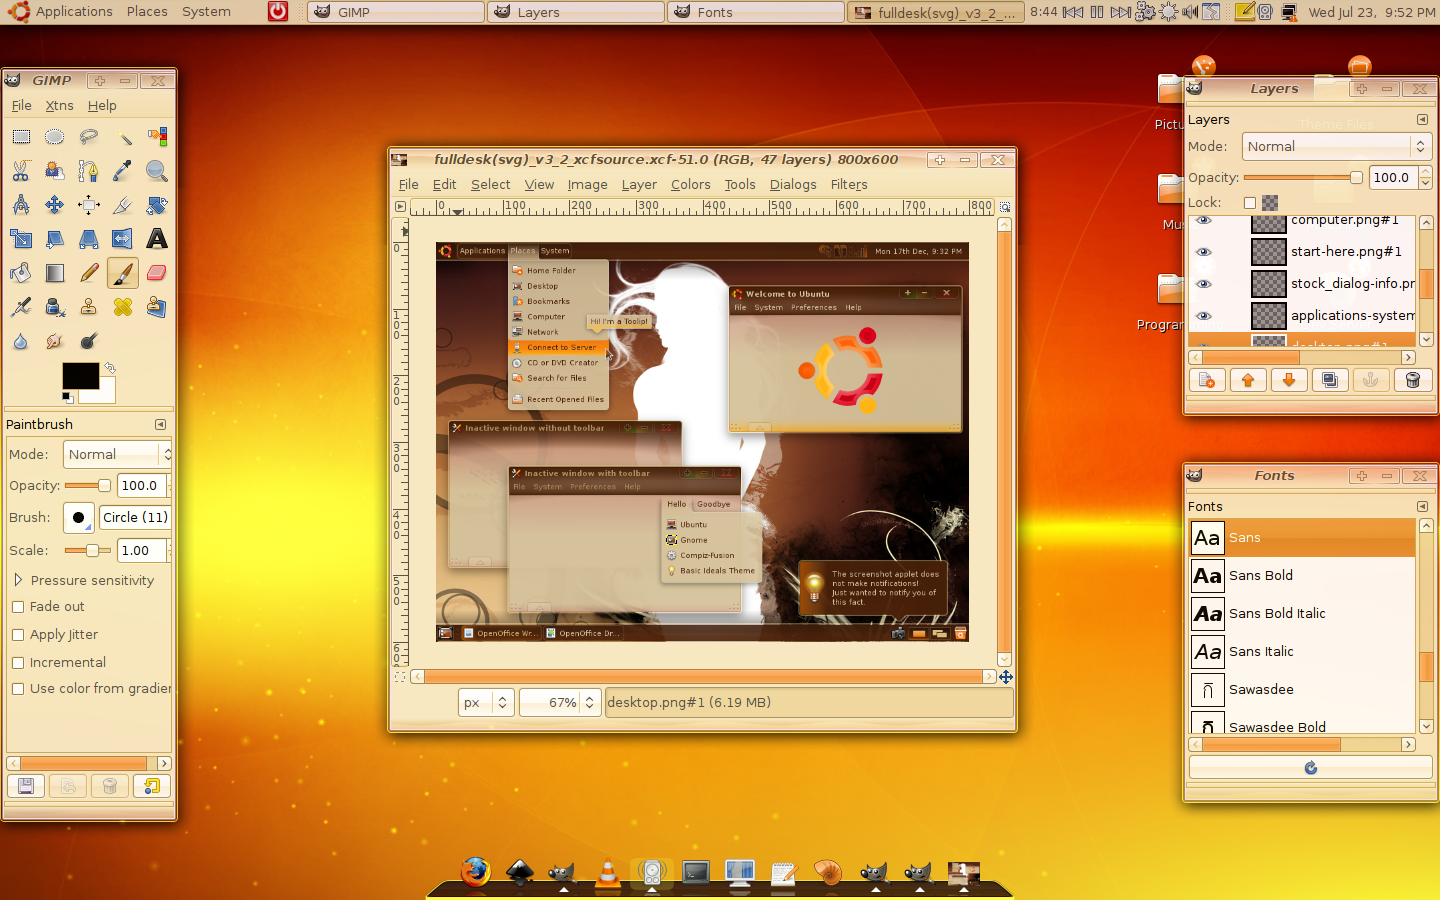Open the Paintbrush Mode dropdown
The height and width of the screenshot is (900, 1440).
coord(118,455)
